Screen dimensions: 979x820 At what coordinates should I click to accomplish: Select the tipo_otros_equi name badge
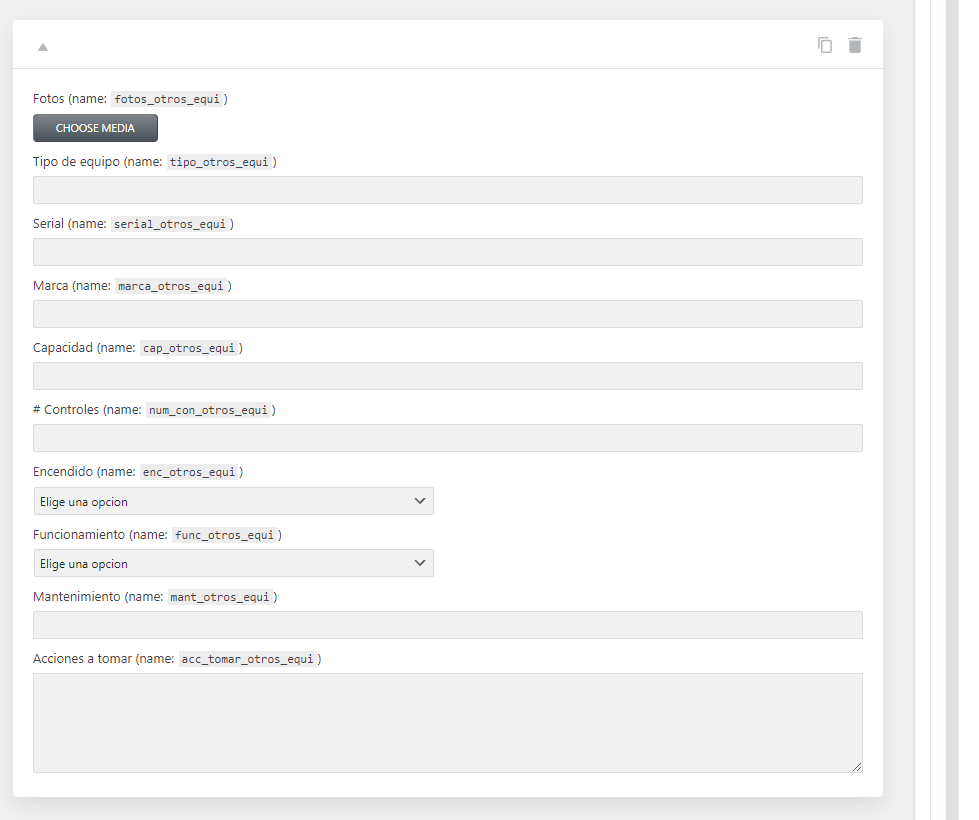coord(220,161)
